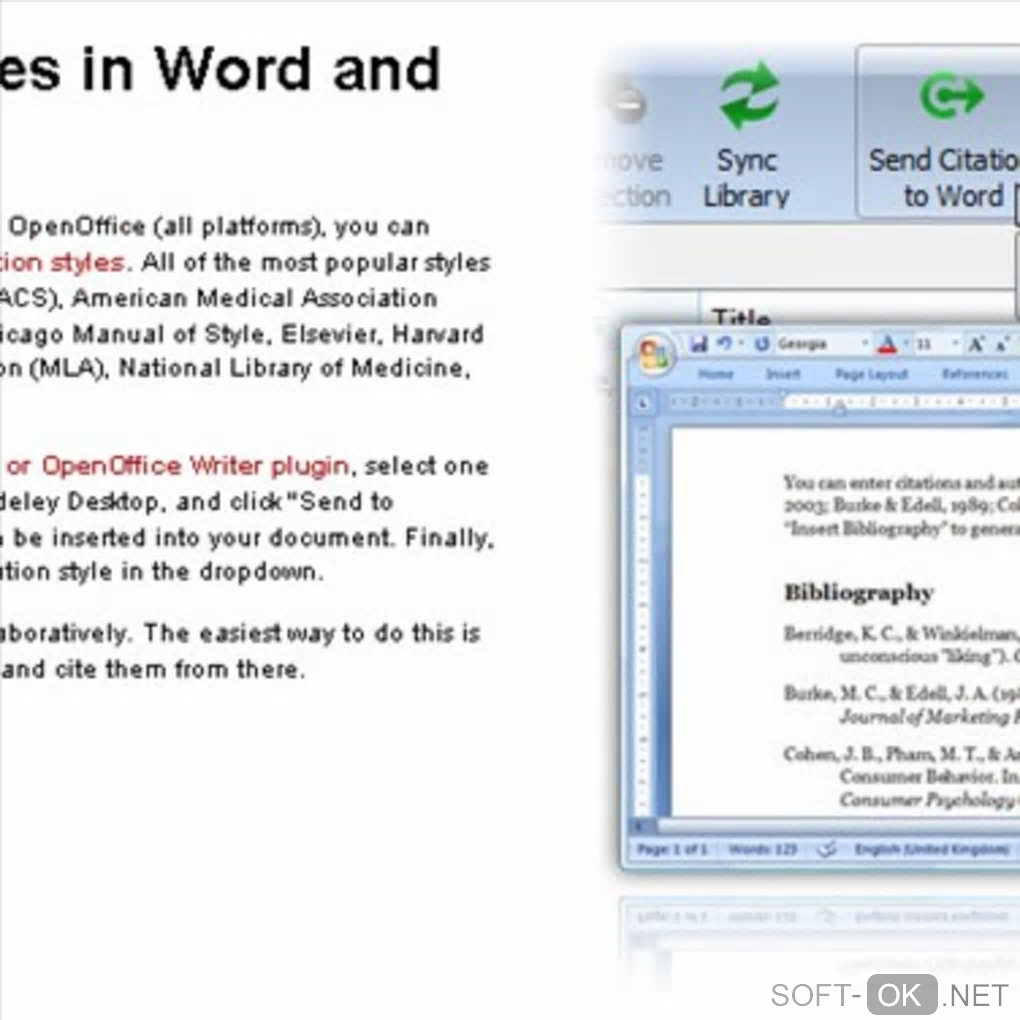Click the red "styles" link

(x=87, y=263)
